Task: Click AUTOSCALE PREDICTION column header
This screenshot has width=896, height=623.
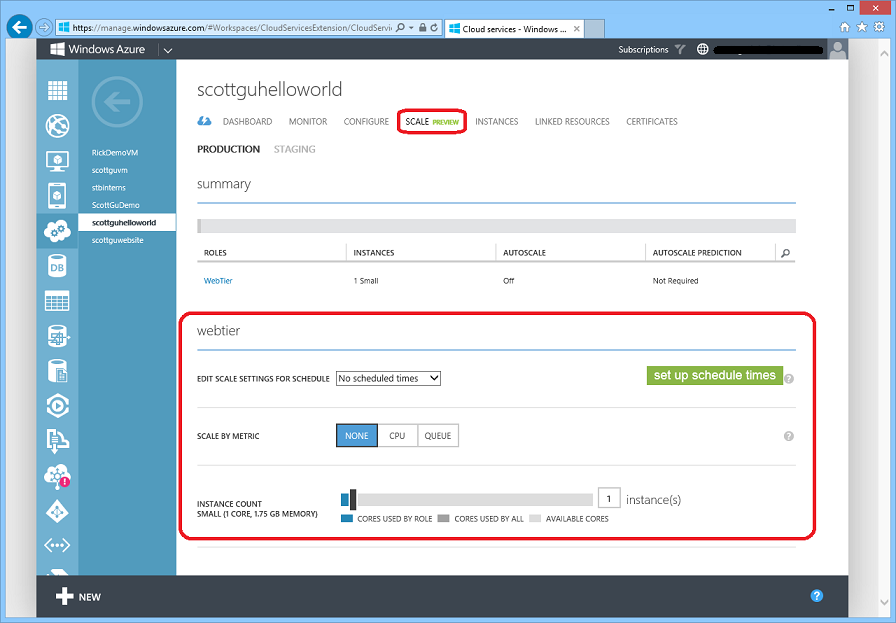Action: click(x=697, y=253)
